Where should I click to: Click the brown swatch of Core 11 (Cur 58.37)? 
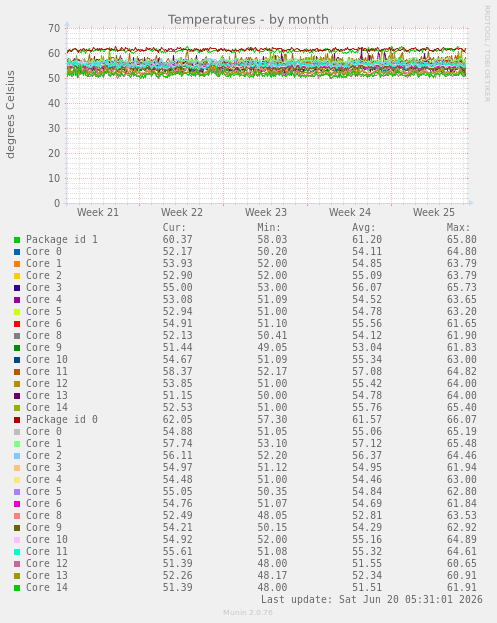17,372
